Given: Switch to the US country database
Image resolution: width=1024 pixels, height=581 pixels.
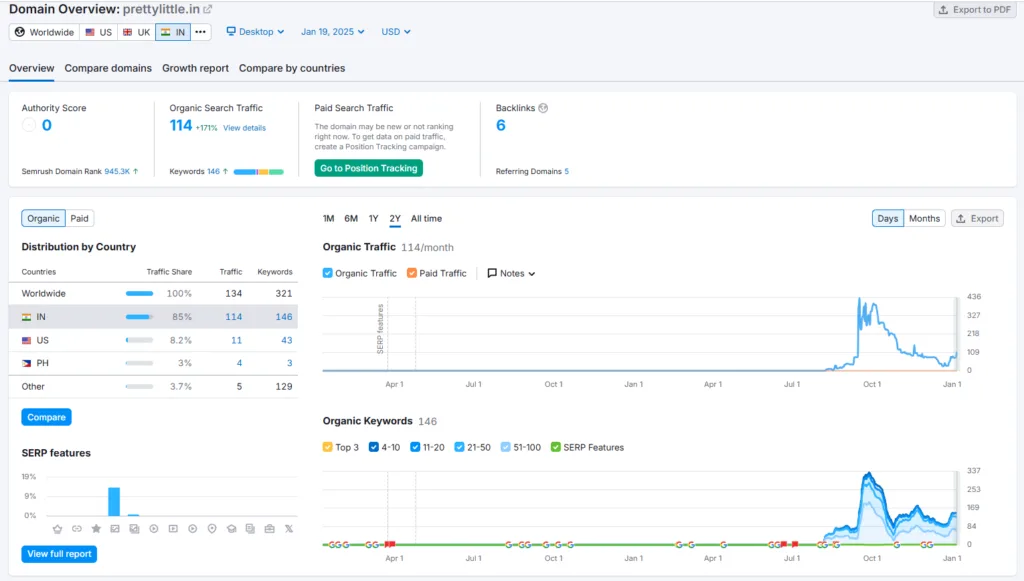Looking at the screenshot, I should 99,32.
